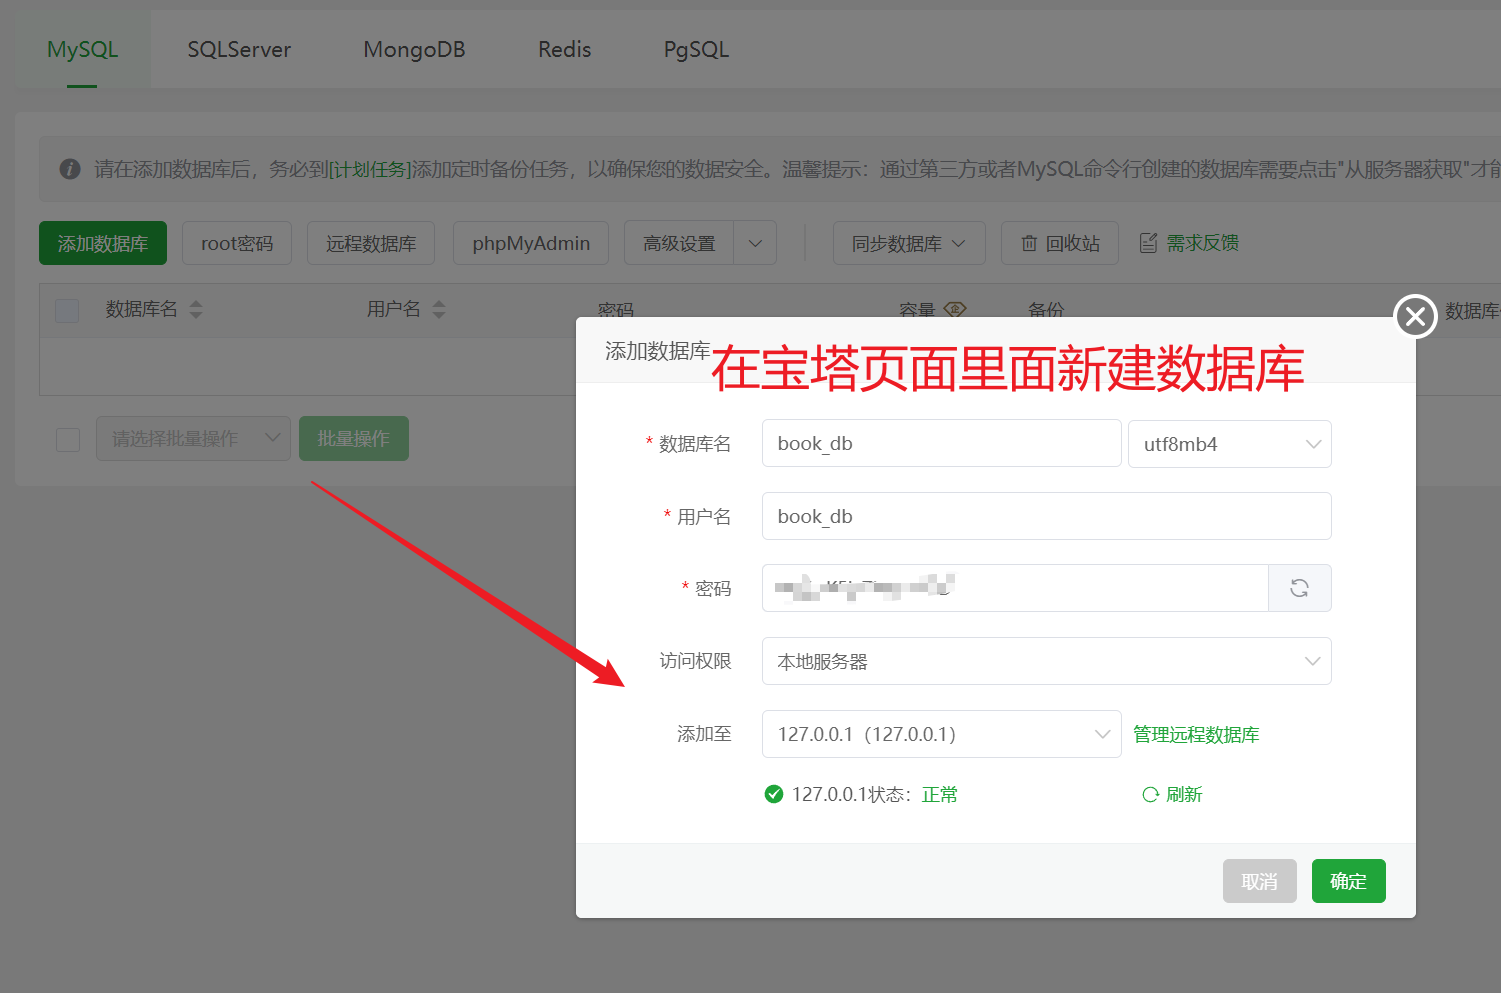Toggle capacity eye icon in header
1501x993 pixels.
point(955,309)
